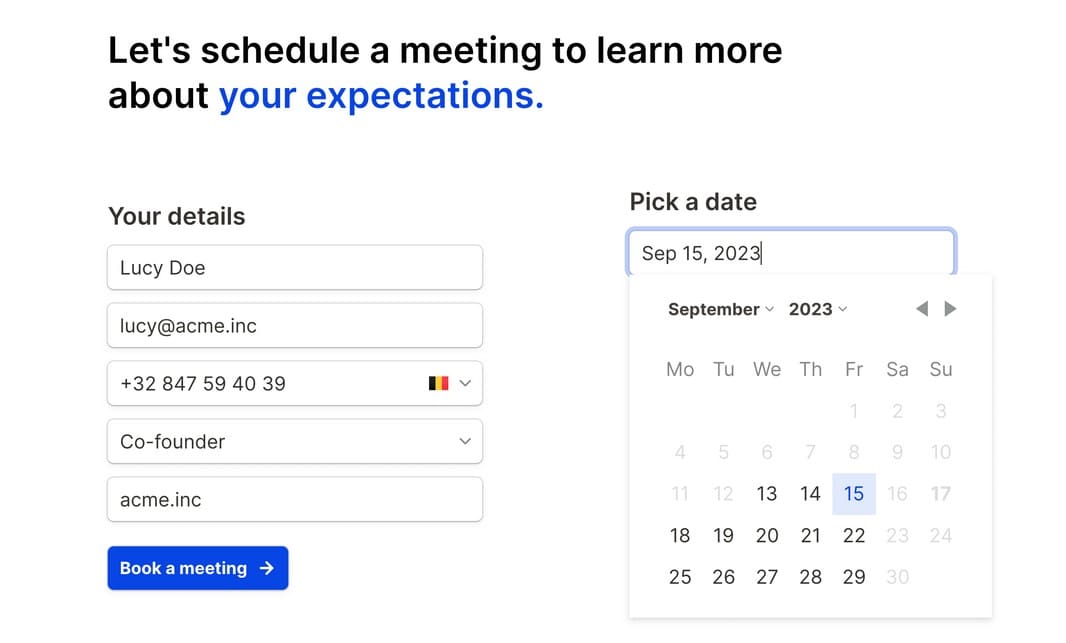Select September 15 in the calendar

pos(854,493)
